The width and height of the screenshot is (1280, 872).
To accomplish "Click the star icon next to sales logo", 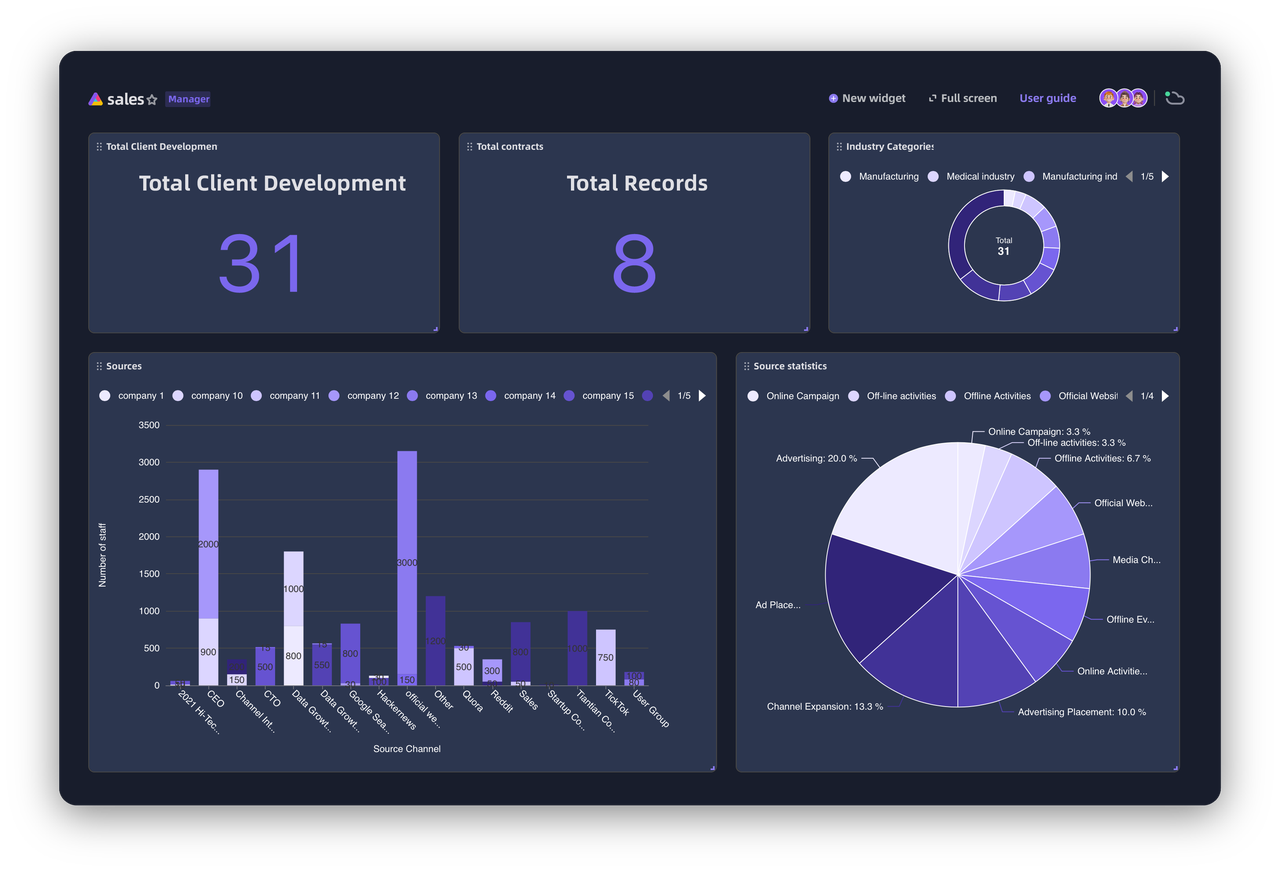I will point(152,99).
